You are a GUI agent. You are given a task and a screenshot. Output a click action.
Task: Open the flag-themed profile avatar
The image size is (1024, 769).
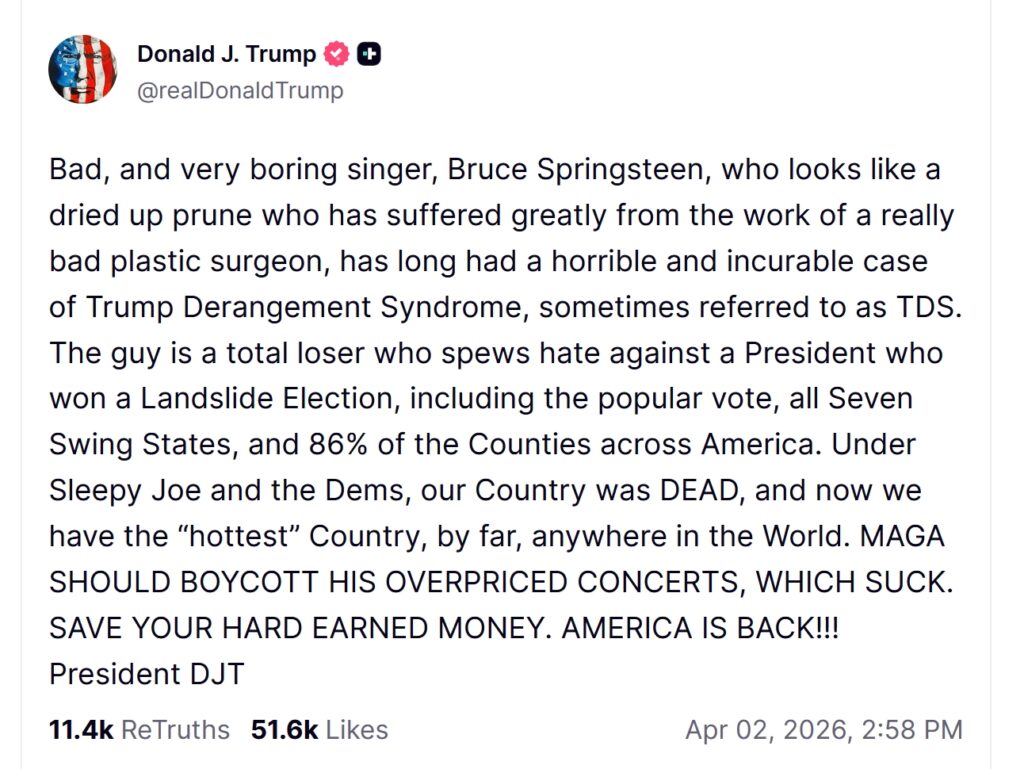click(x=83, y=70)
